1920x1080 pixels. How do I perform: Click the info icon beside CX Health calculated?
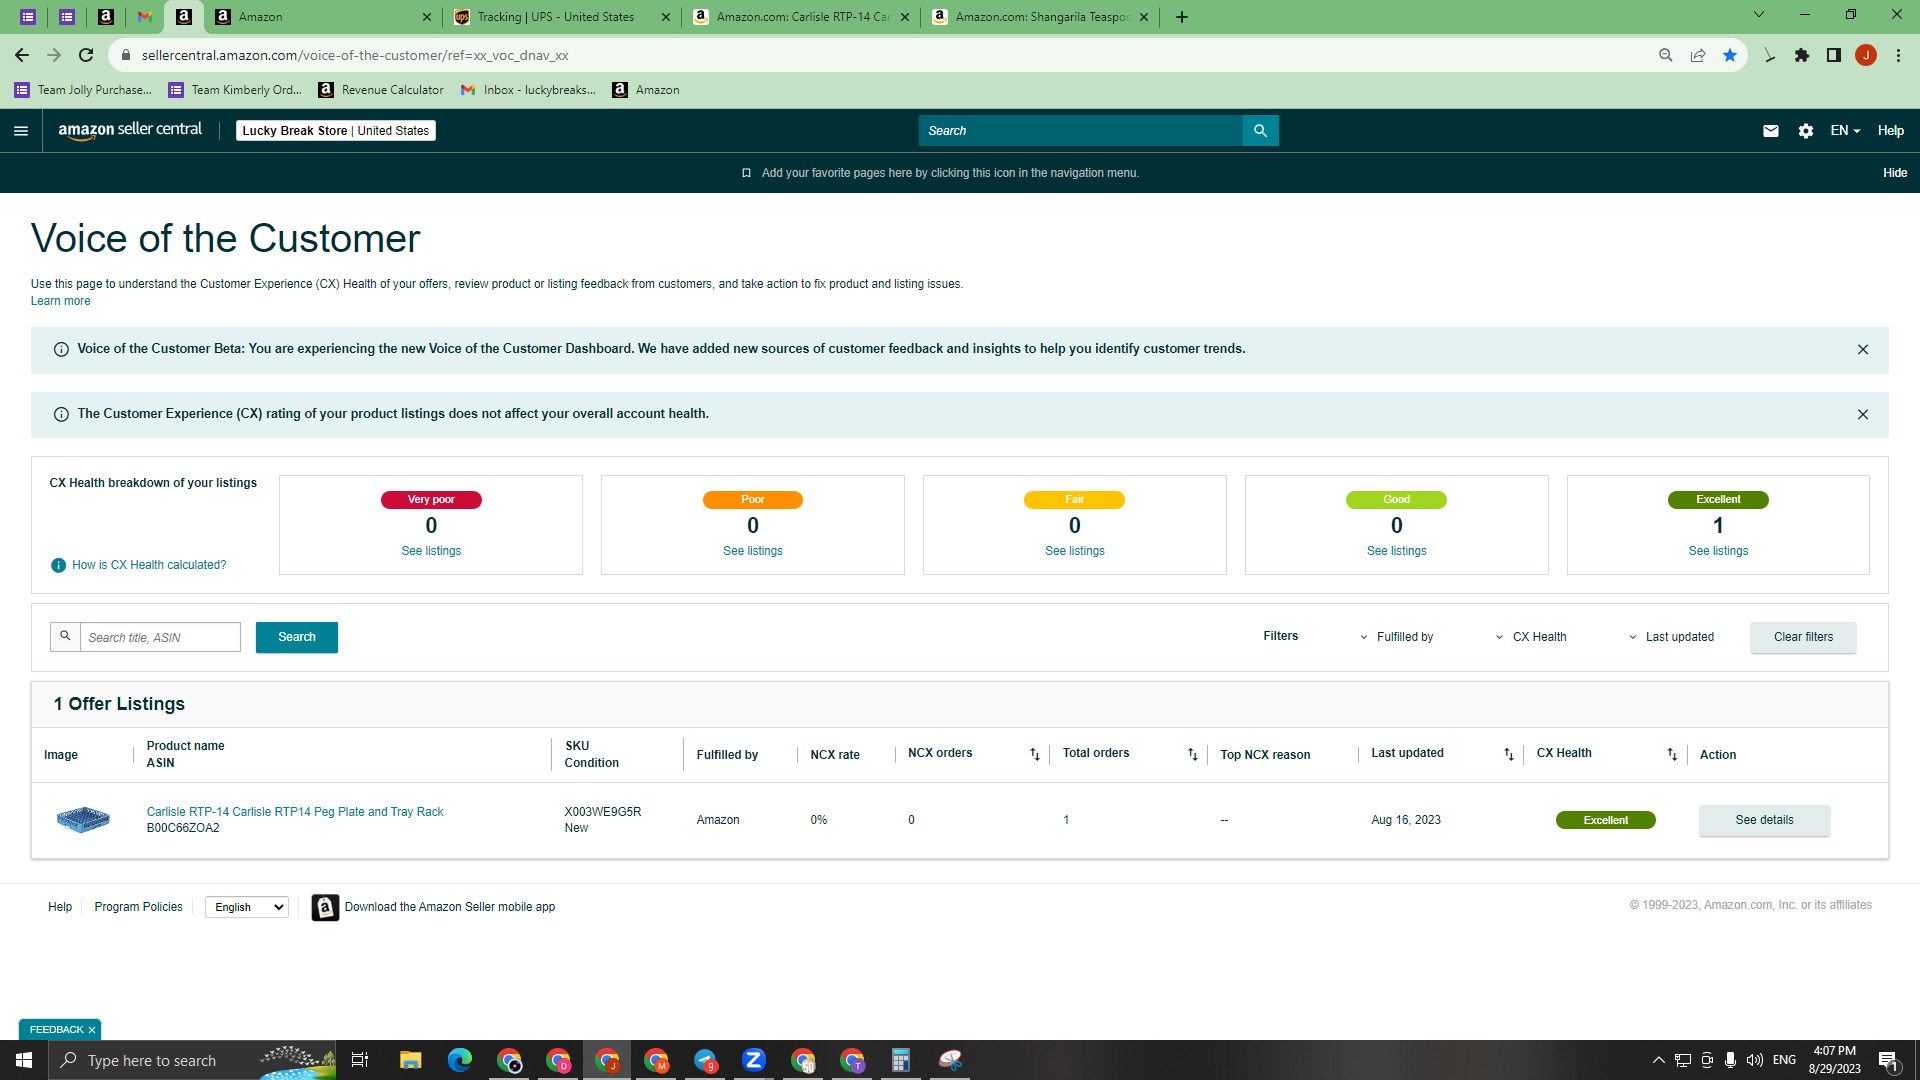tap(58, 566)
